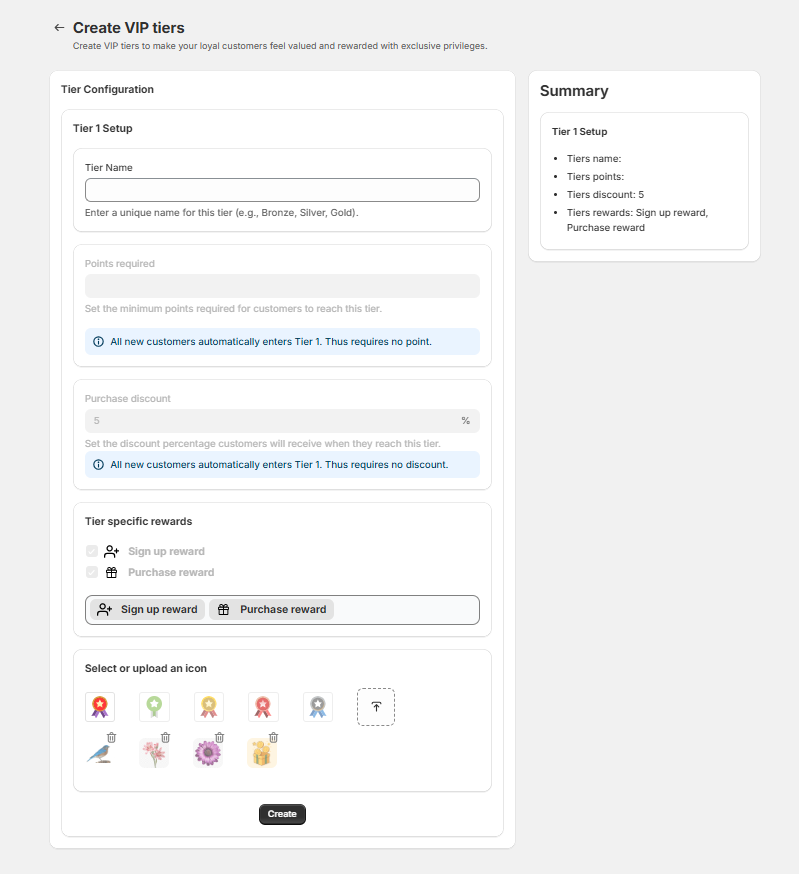799x874 pixels.
Task: Choose the green ribbon badge icon
Action: click(154, 707)
